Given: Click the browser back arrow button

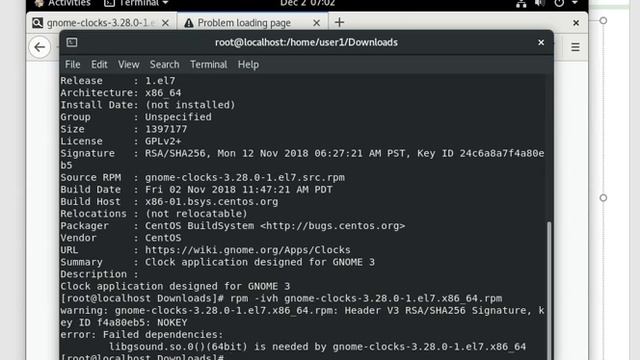Looking at the screenshot, I should point(40,47).
